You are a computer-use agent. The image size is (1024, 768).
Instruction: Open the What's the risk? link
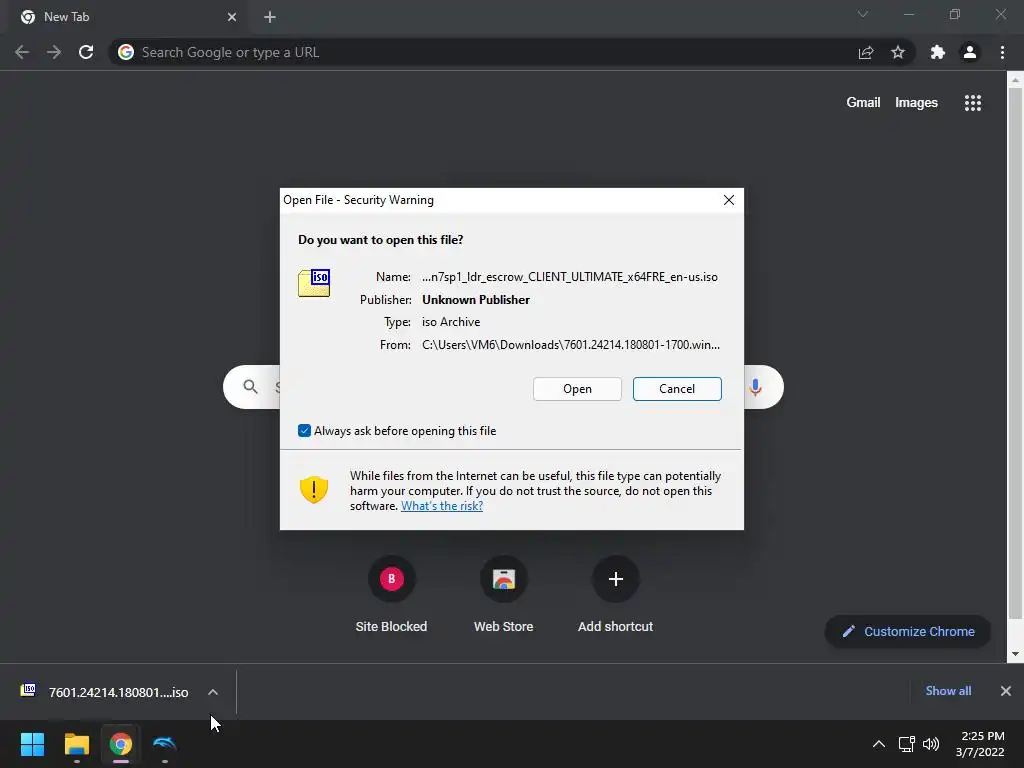tap(442, 506)
